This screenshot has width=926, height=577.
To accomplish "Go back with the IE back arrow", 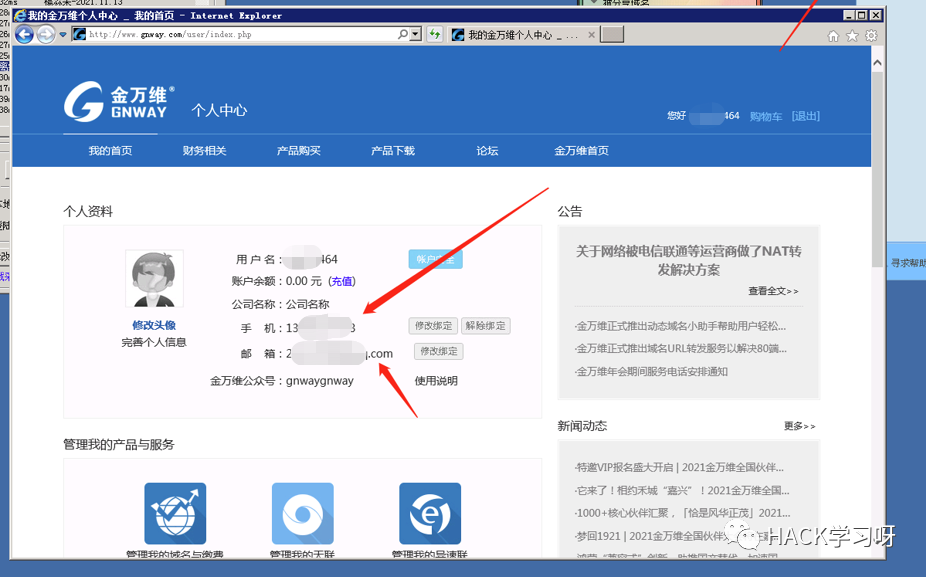I will 24,35.
